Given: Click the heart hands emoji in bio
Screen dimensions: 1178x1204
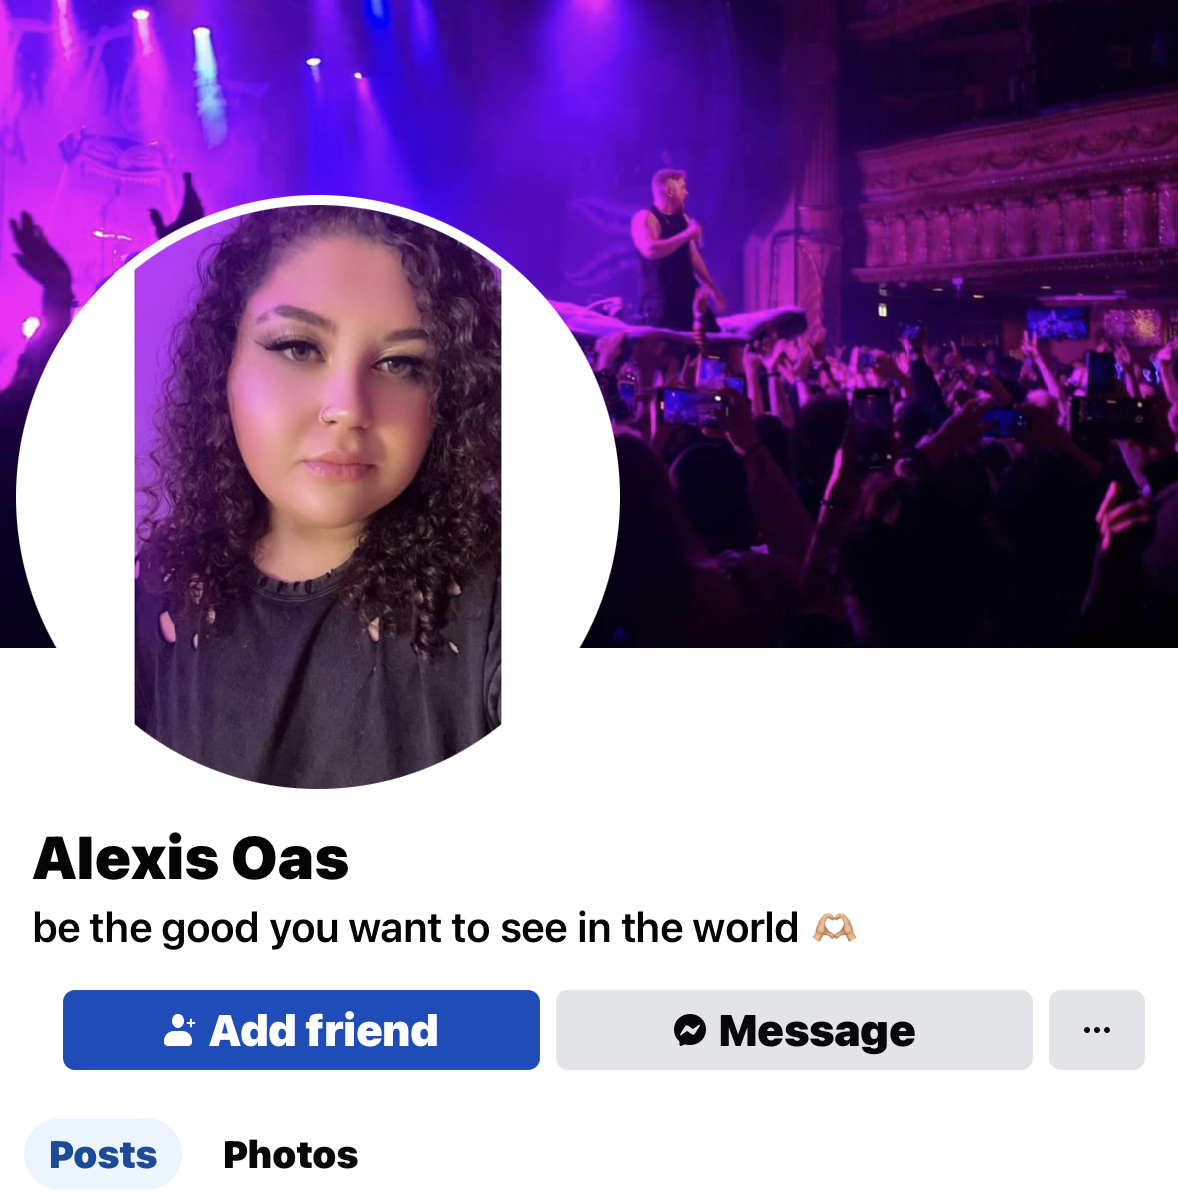Looking at the screenshot, I should (x=834, y=928).
